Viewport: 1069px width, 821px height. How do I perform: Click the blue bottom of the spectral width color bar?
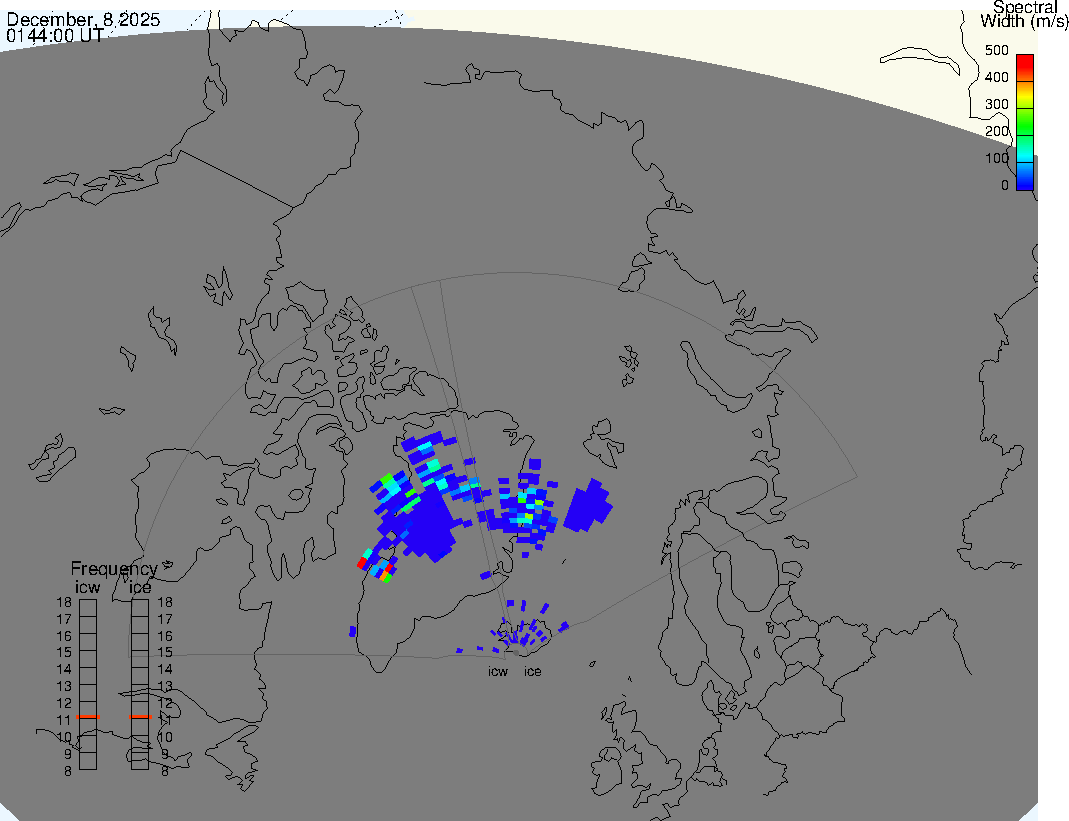(x=1025, y=177)
